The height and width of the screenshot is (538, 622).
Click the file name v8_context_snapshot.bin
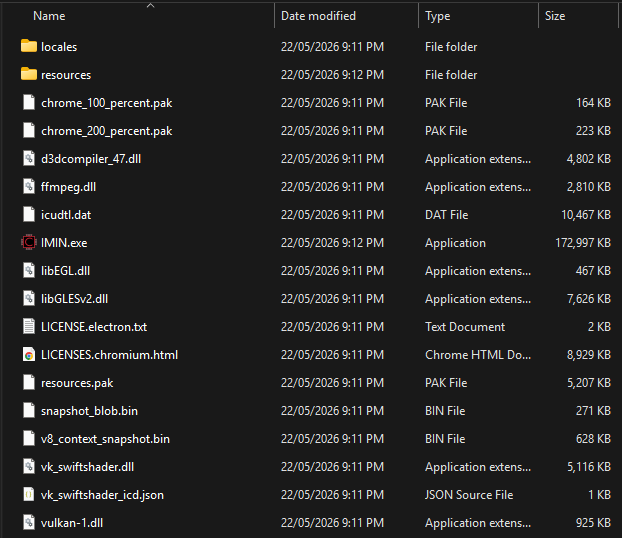tap(105, 439)
